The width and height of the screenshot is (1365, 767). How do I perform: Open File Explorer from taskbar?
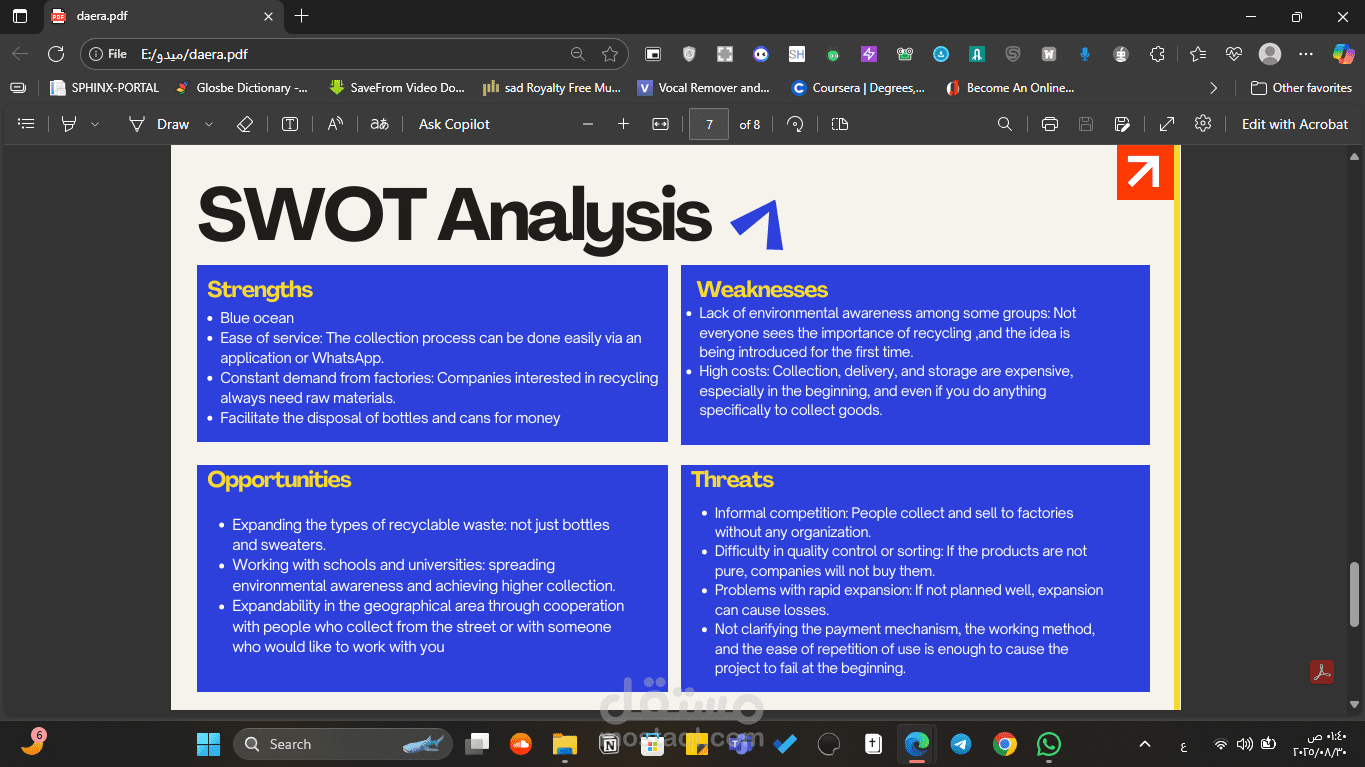pos(565,744)
